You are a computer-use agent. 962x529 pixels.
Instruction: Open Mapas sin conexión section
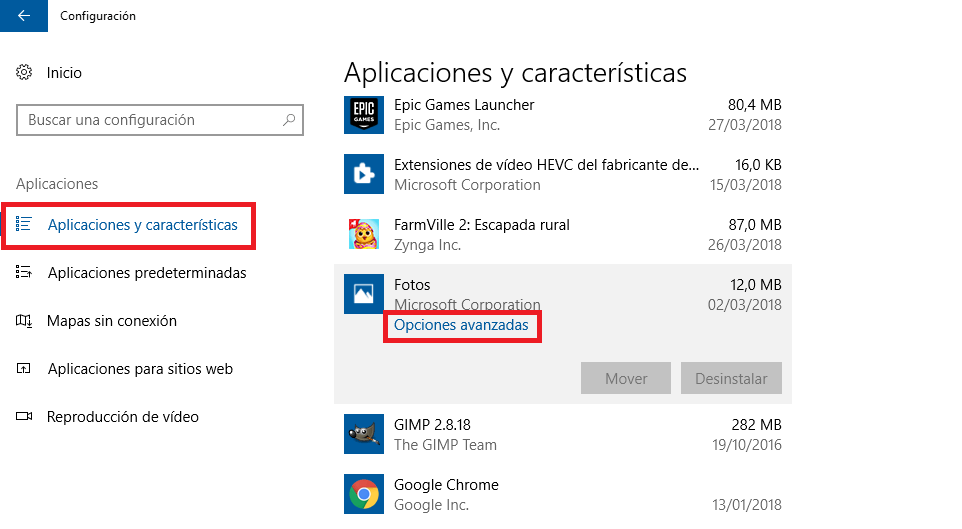click(112, 320)
